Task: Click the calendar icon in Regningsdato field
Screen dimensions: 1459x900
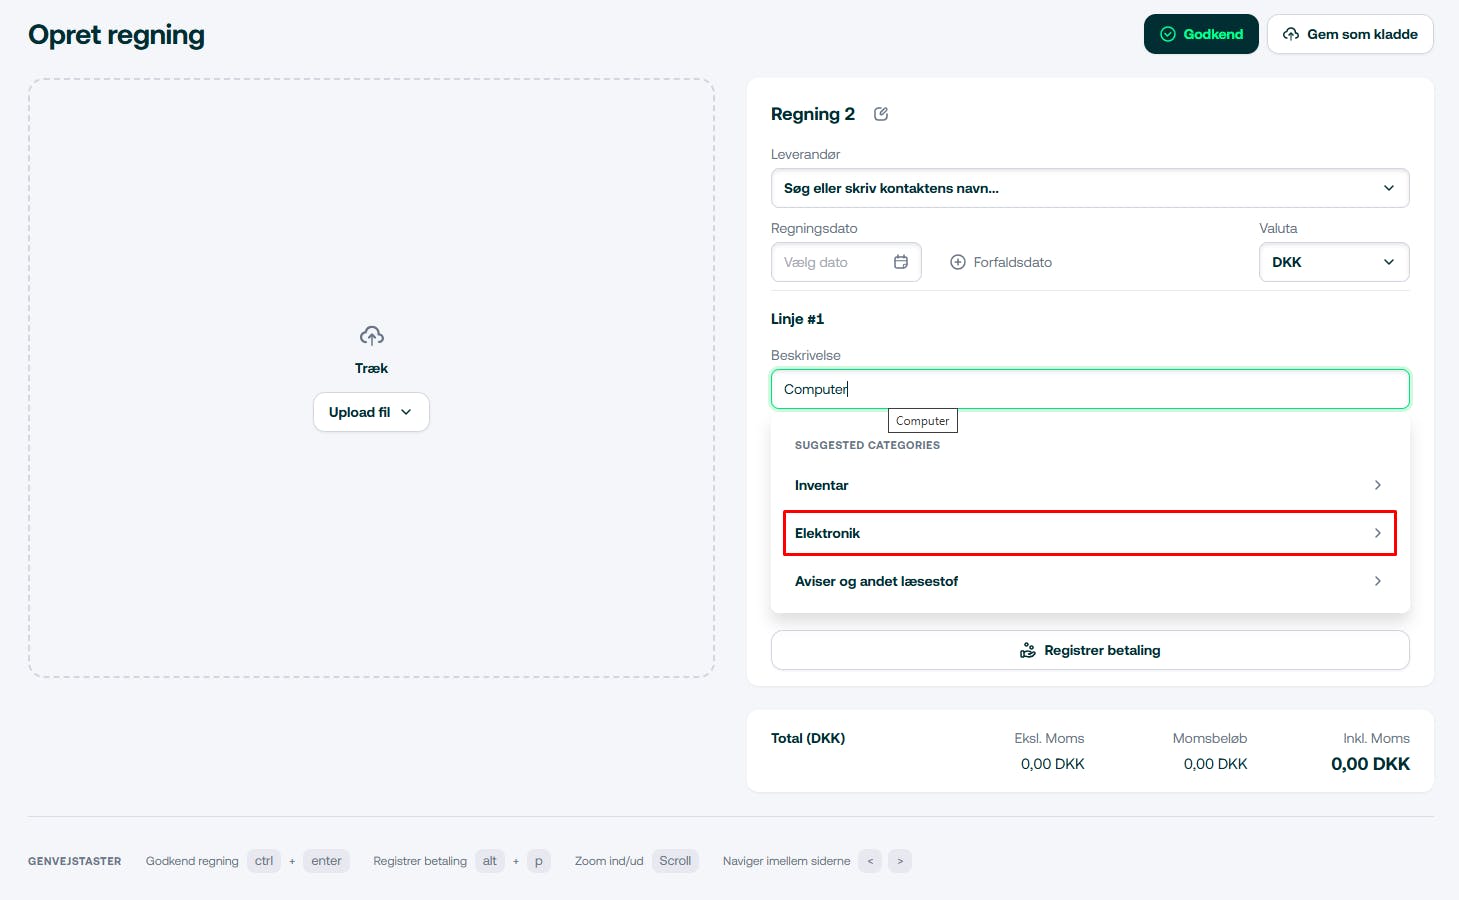Action: 901,262
